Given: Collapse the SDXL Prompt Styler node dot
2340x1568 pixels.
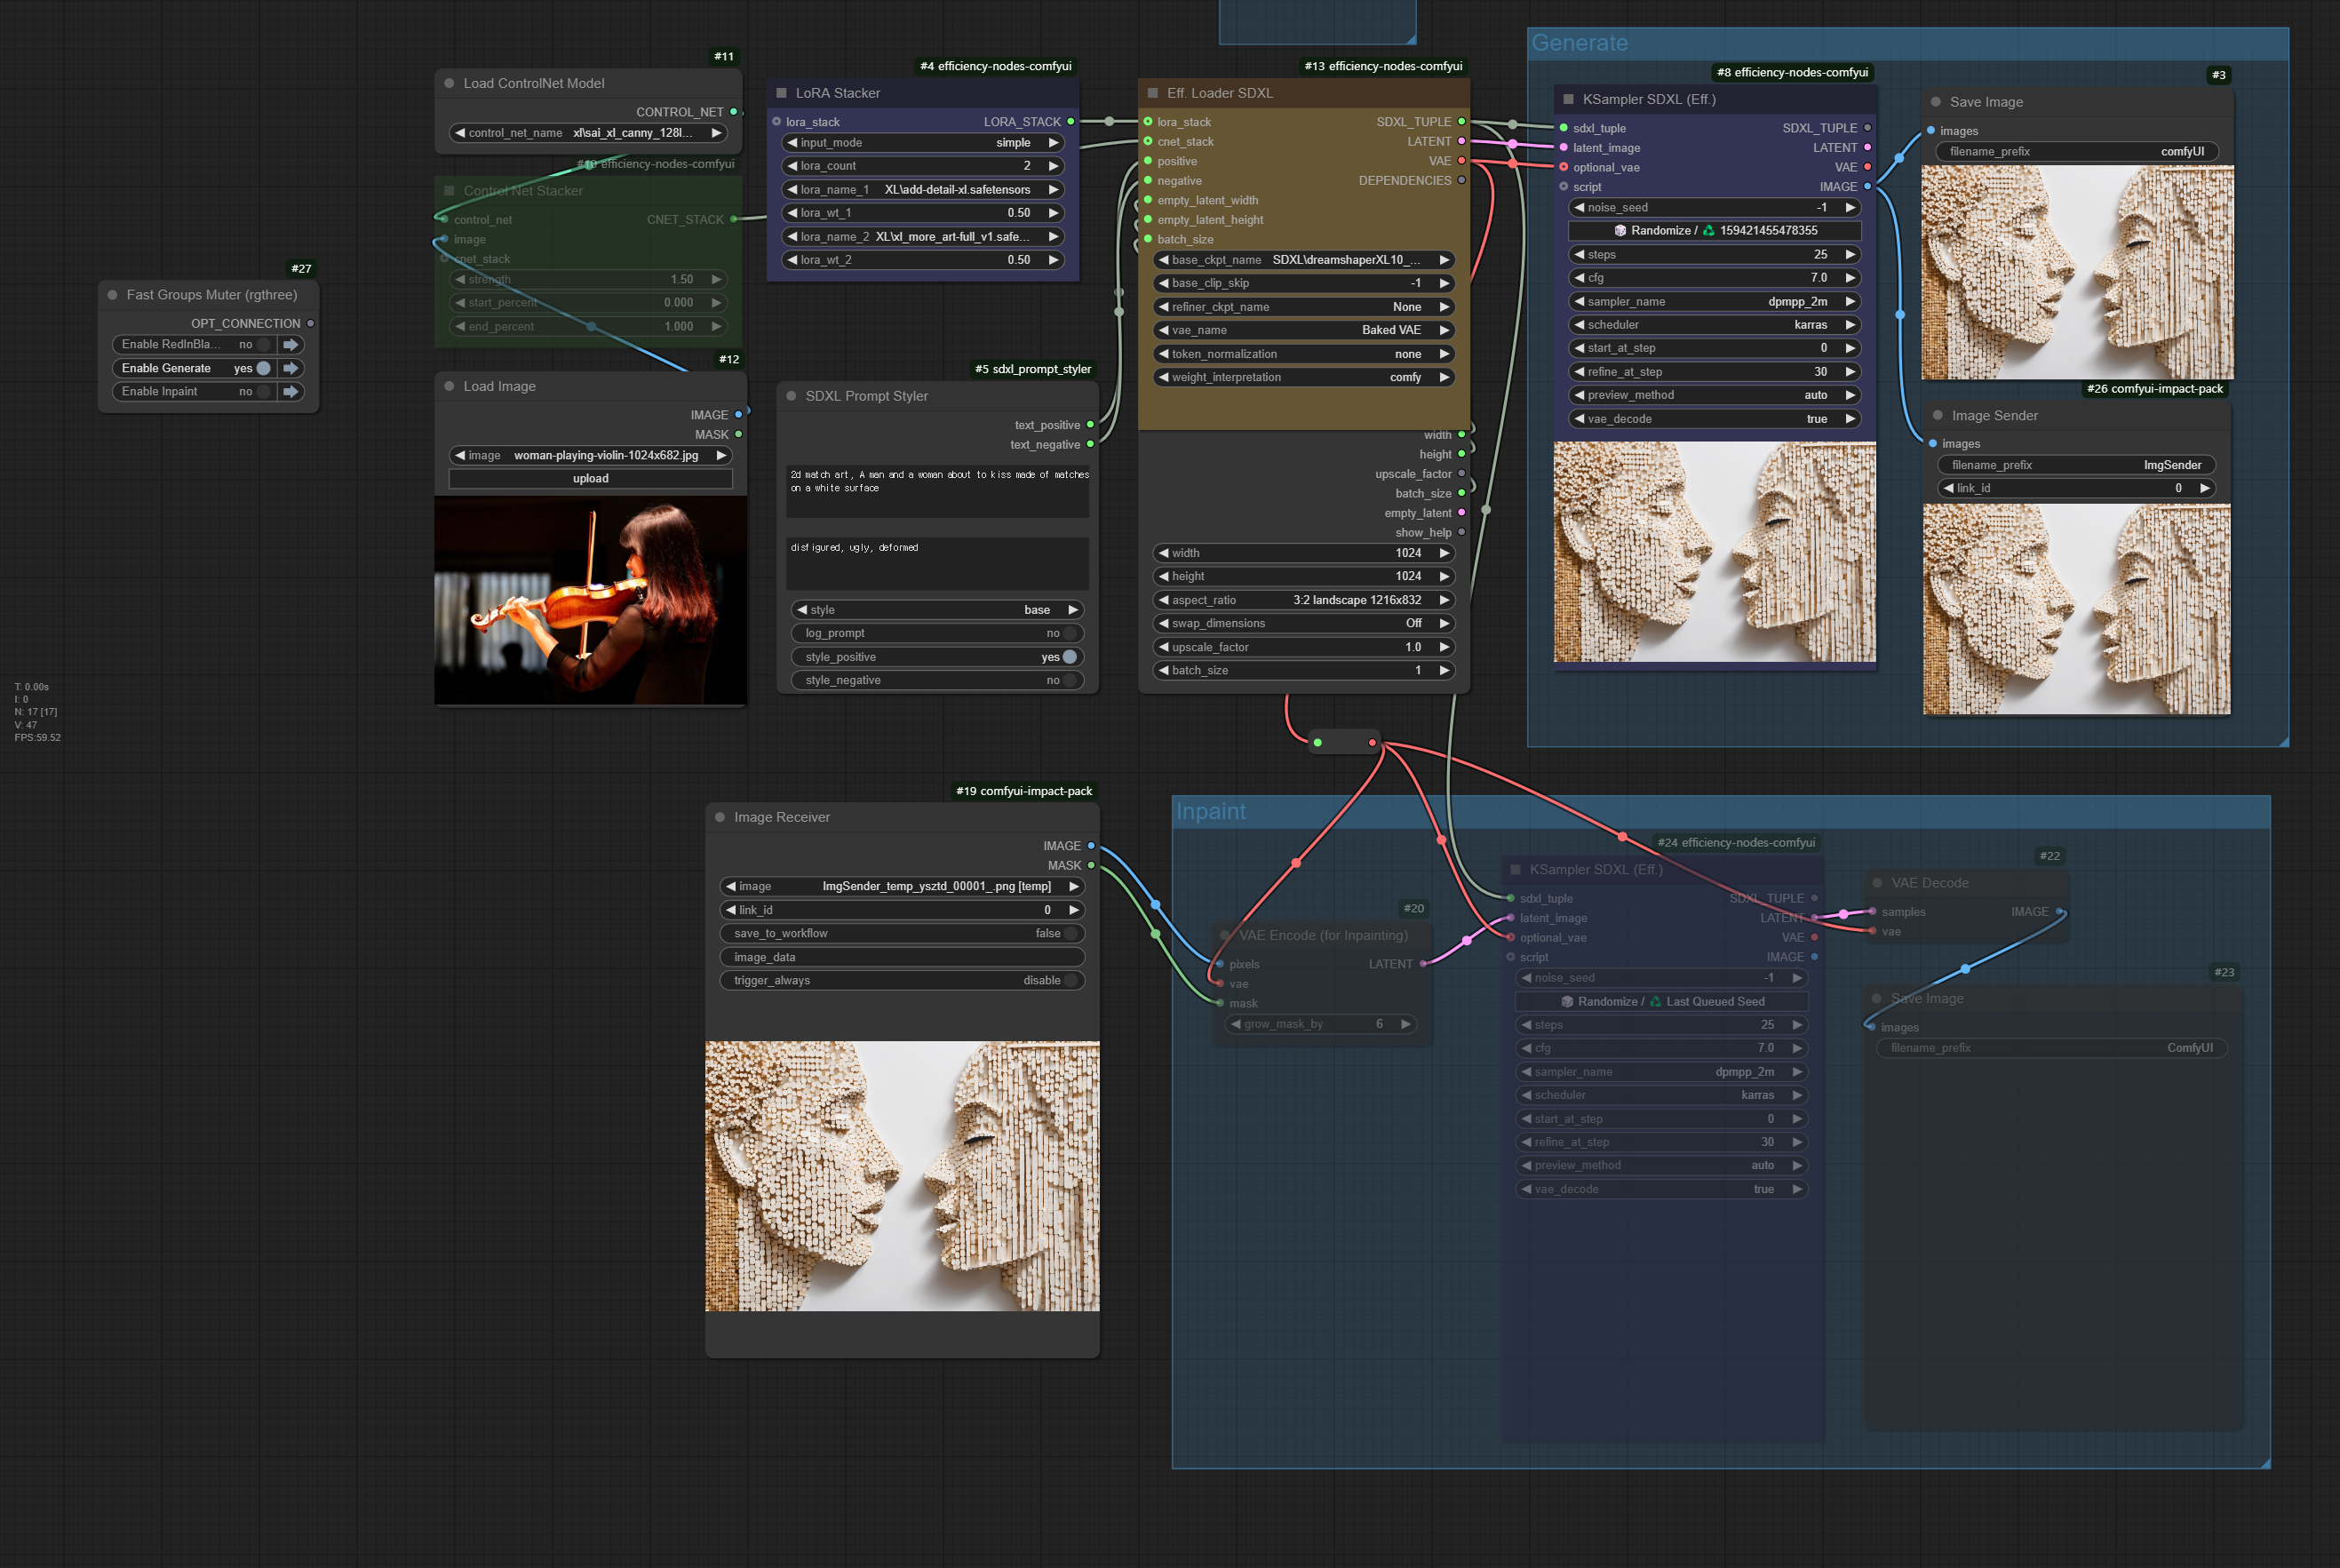Looking at the screenshot, I should [x=792, y=396].
